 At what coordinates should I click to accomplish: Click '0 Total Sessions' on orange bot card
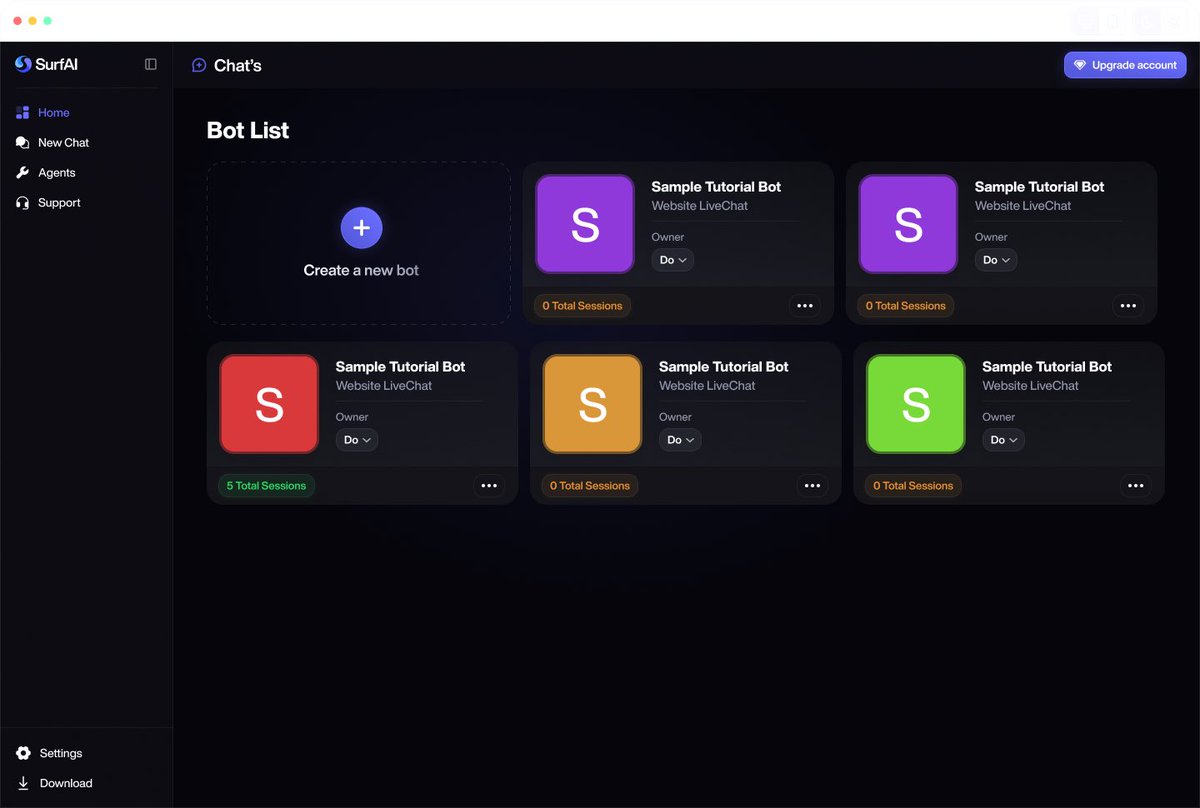(590, 486)
